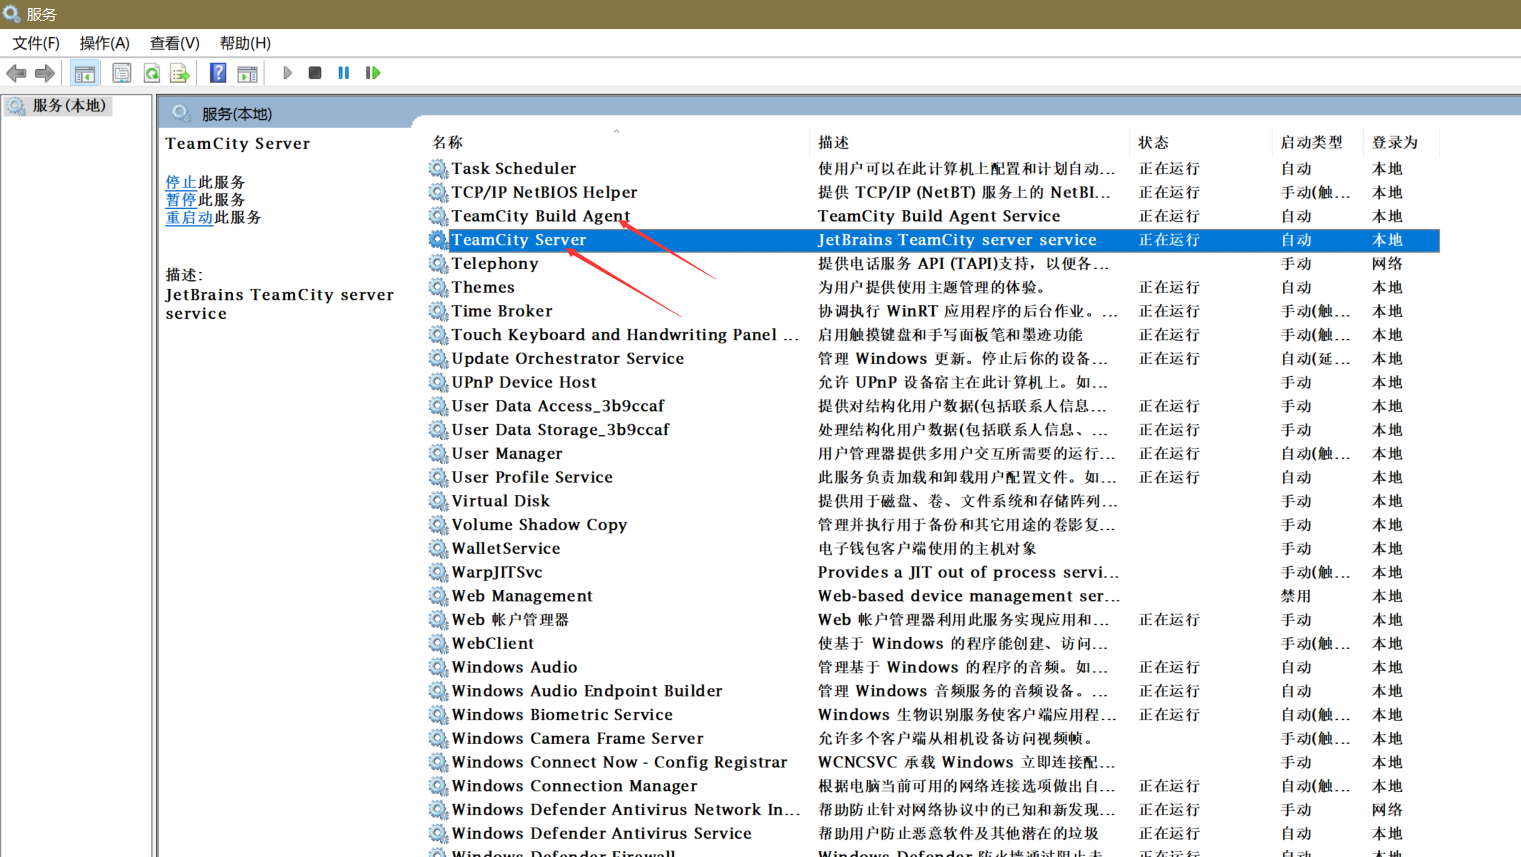Click the 停止 link to stop service

click(x=181, y=182)
